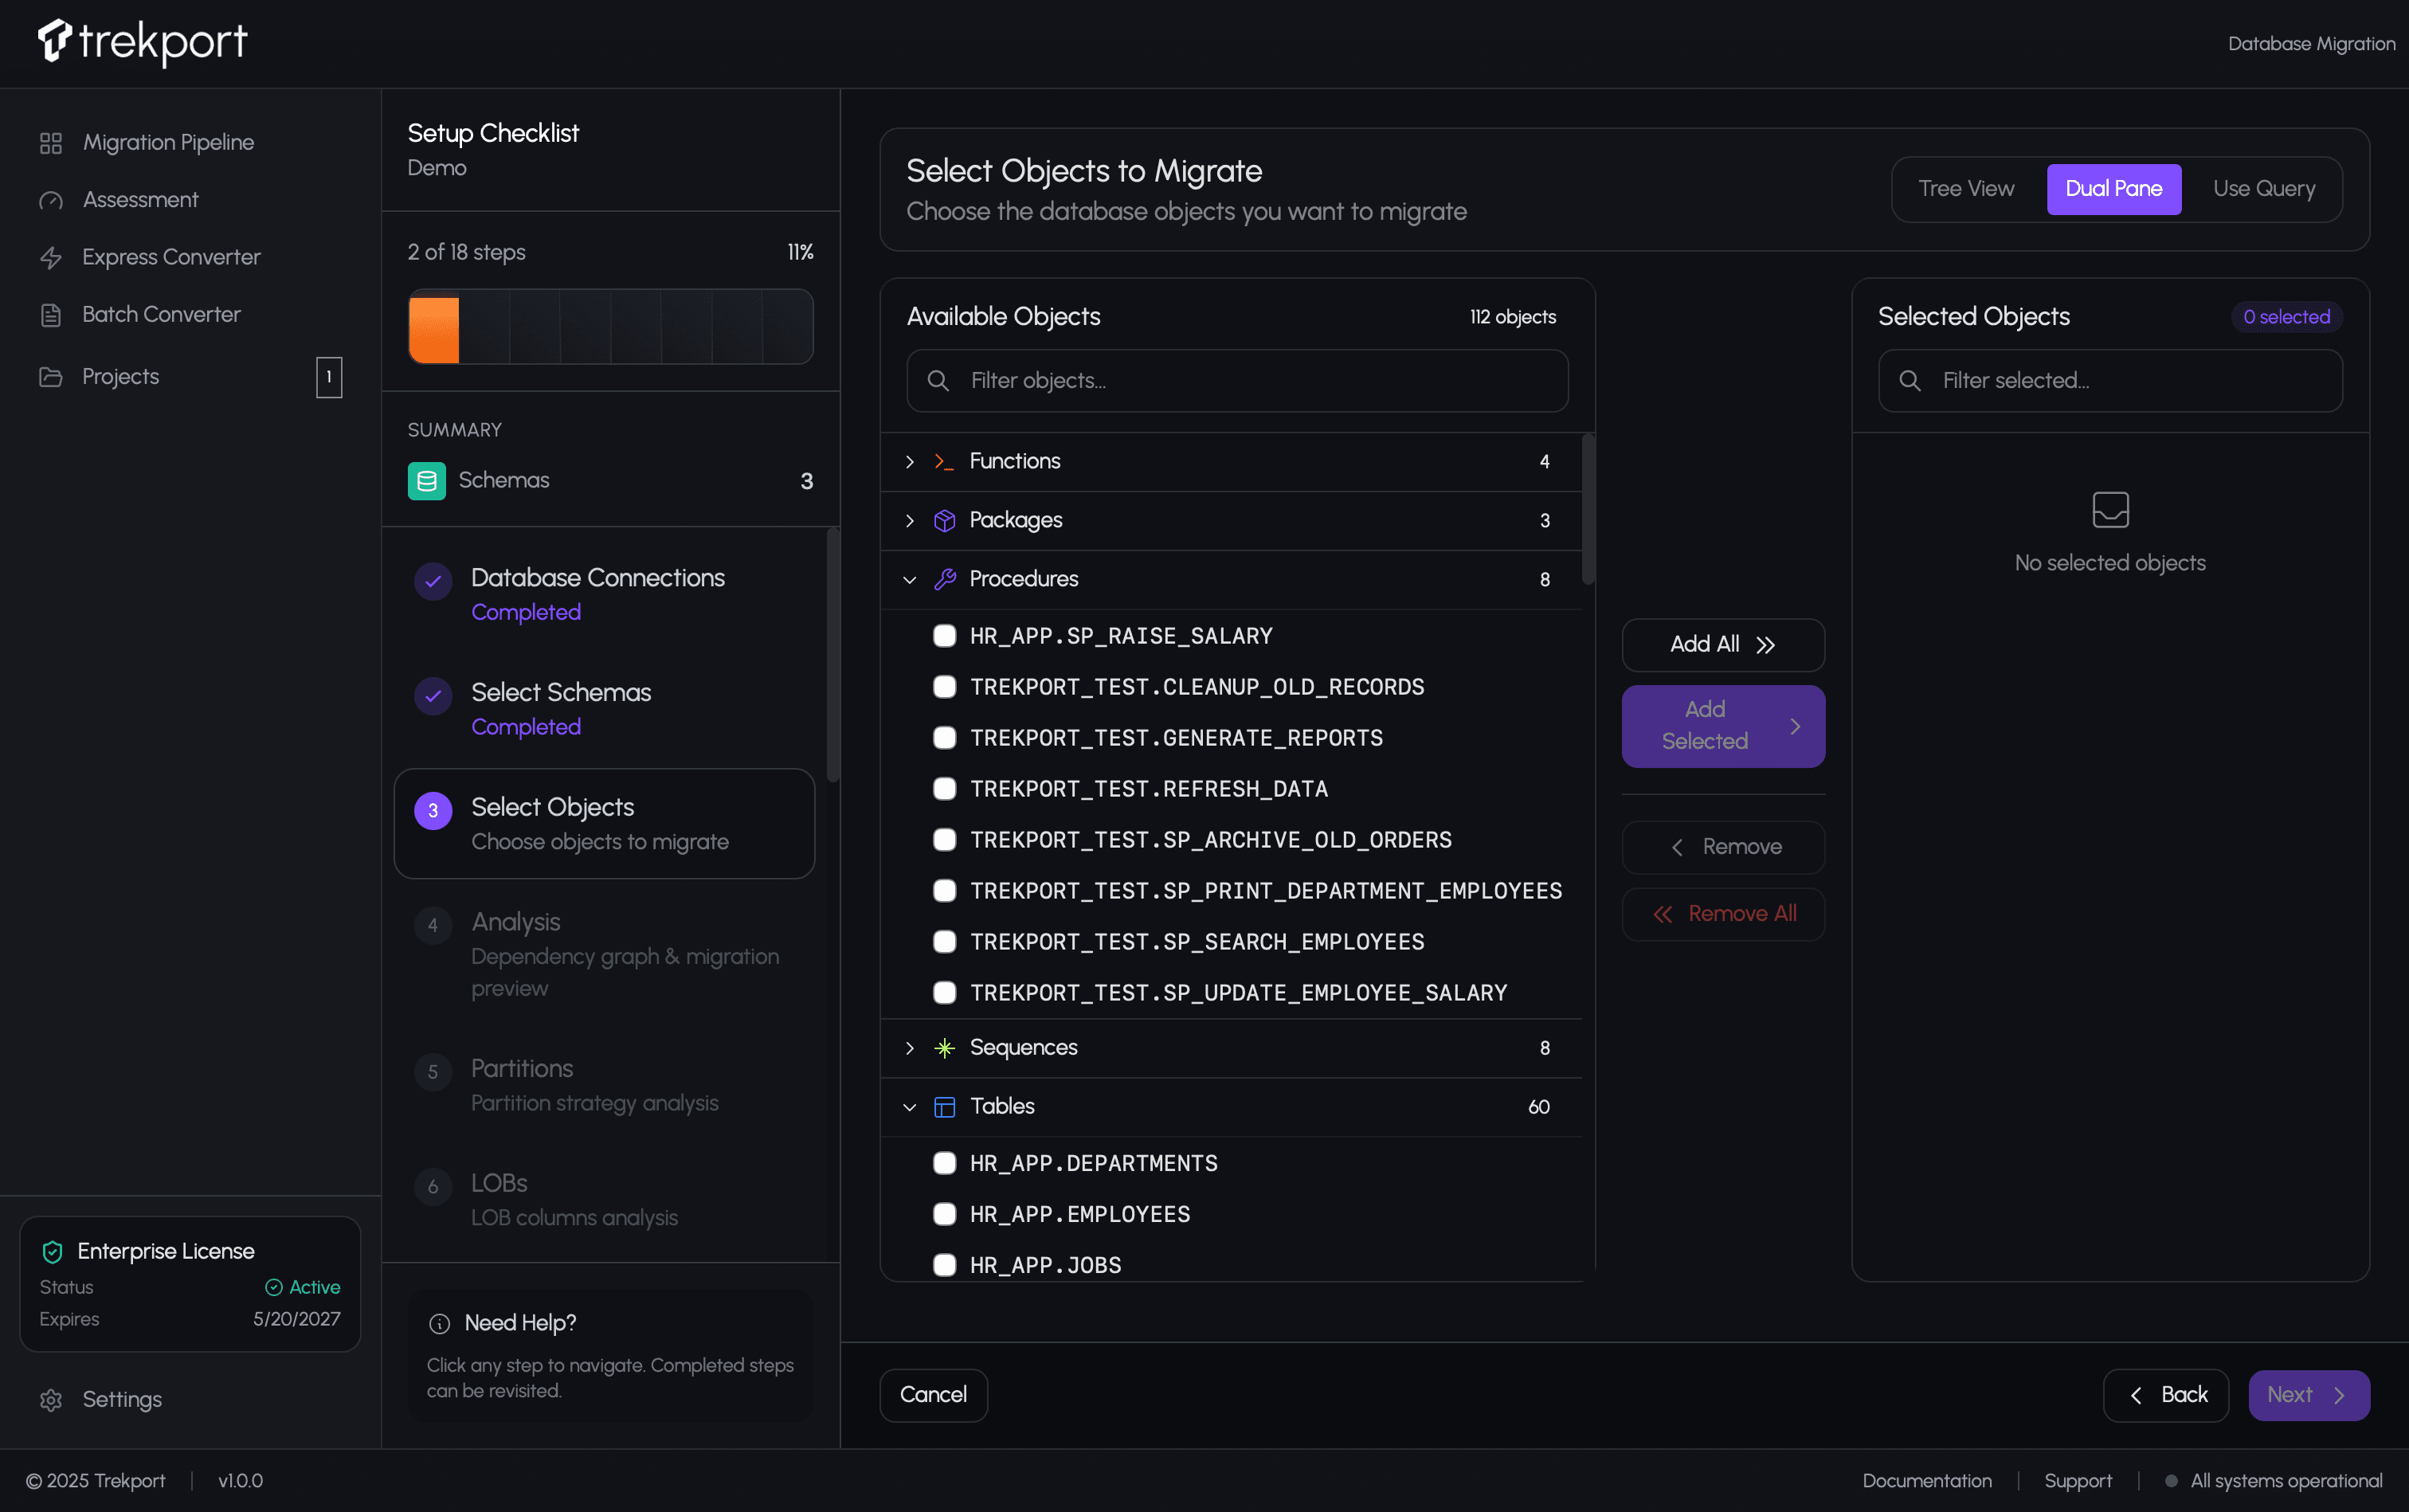Click the Procedures wrench icon

(944, 580)
